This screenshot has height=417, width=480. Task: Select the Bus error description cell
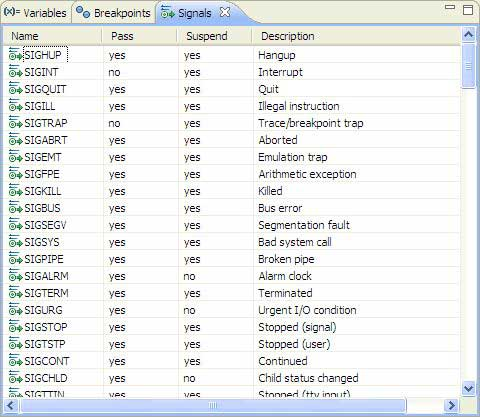280,208
